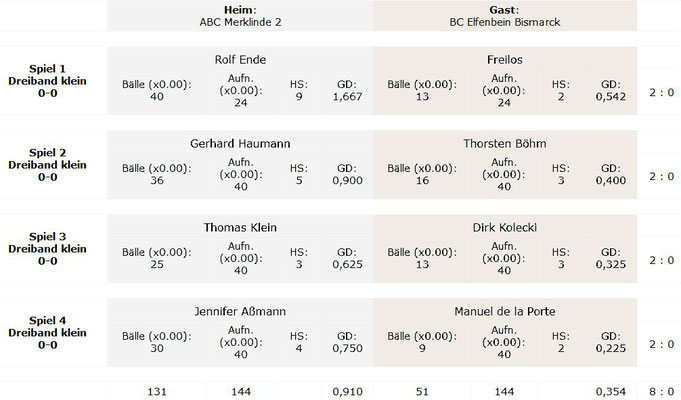Open player Dirk Kolecki
The width and height of the screenshot is (681, 400).
[x=505, y=227]
